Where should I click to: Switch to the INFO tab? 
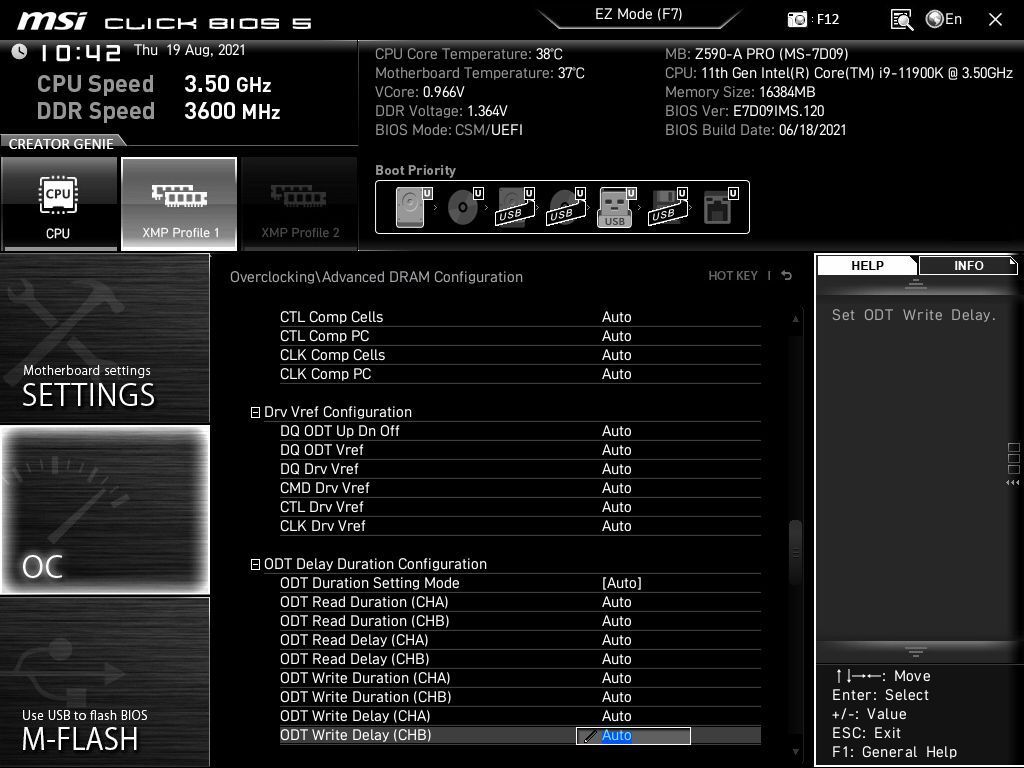click(x=968, y=265)
